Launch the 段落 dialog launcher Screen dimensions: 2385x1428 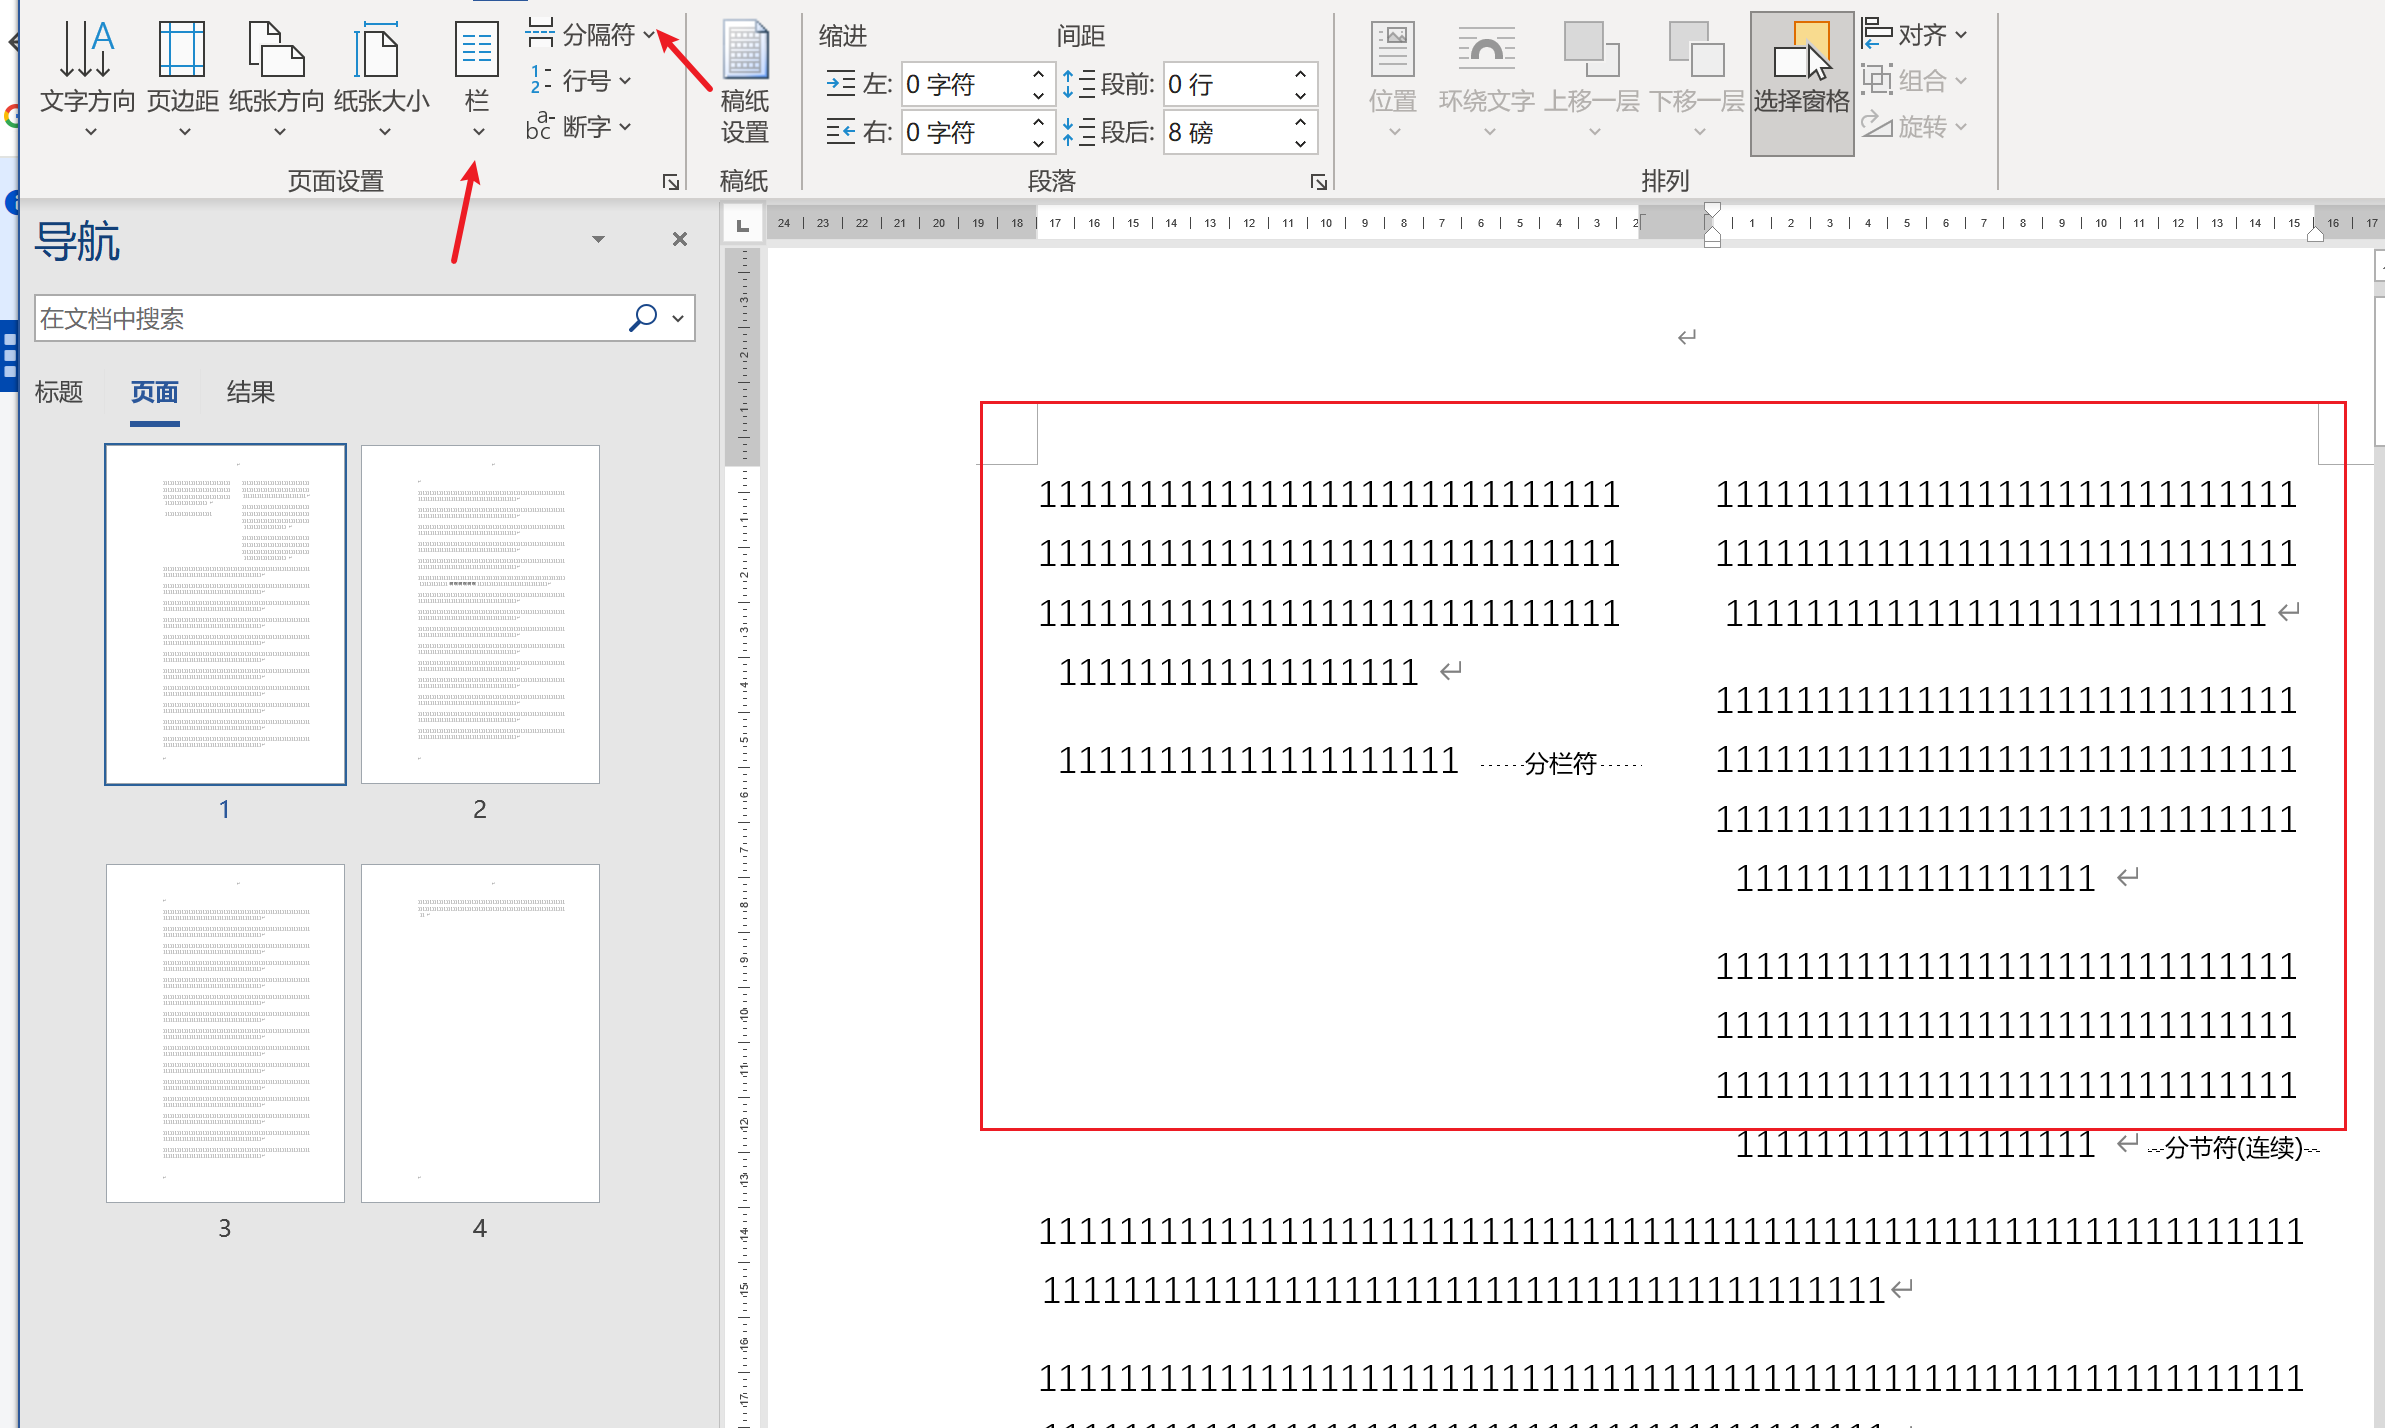1319,182
